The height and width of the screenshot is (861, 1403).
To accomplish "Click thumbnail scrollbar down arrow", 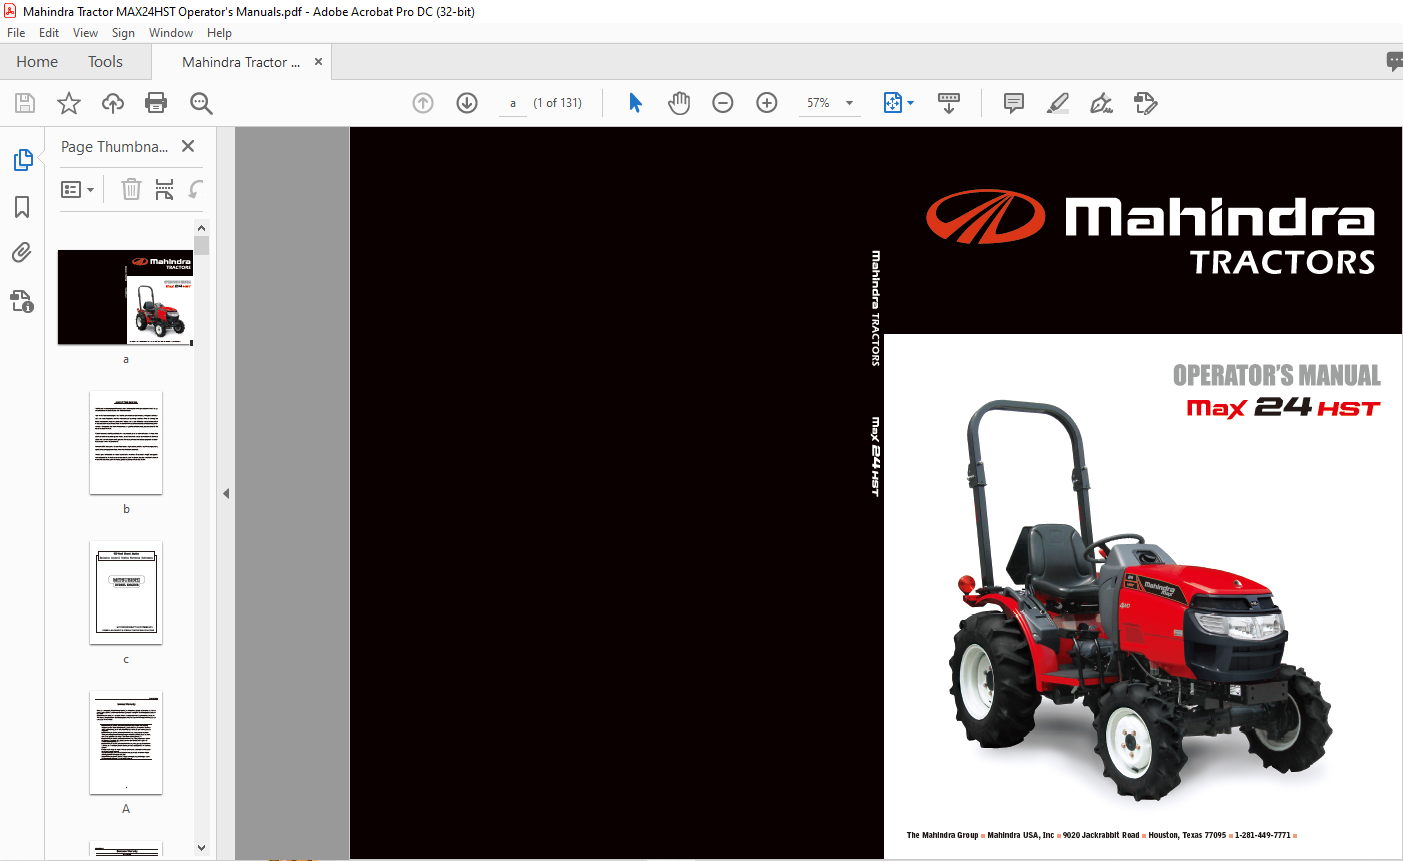I will point(202,848).
